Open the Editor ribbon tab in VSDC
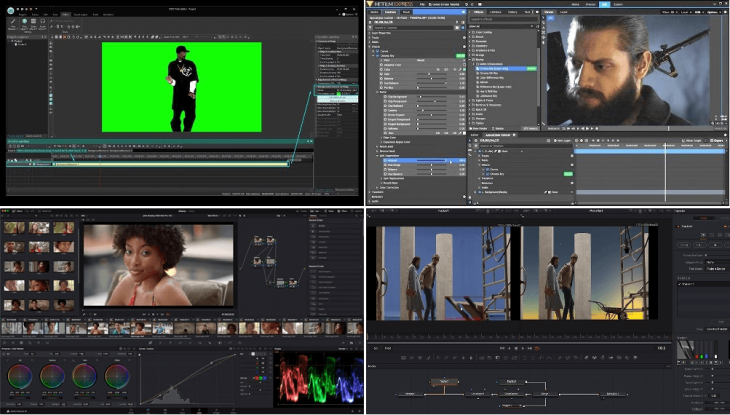Screen dimensions: 730x415 66,14
